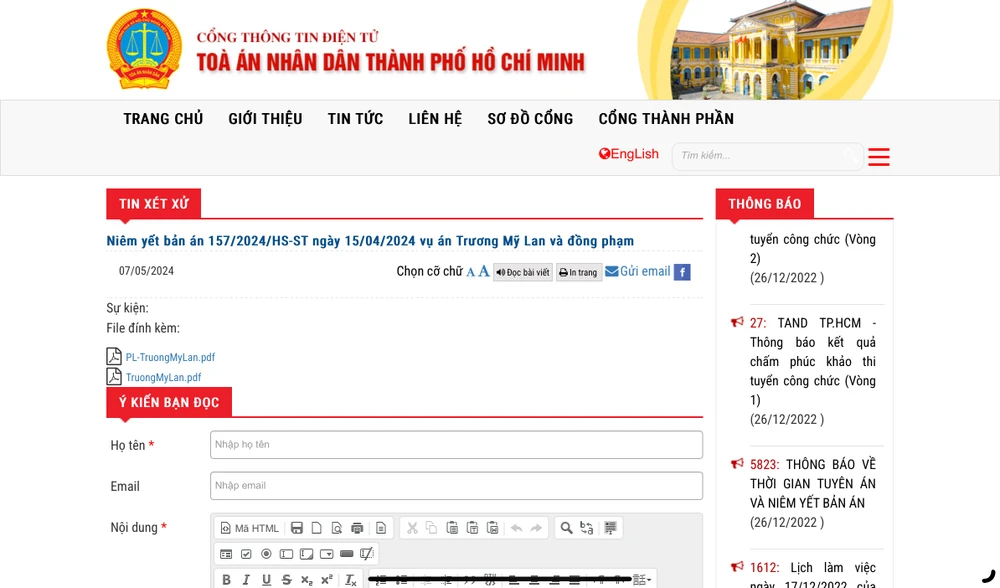Open the SƠ ĐỒ CỔNG menu item
Screen dimensions: 1000x588
point(530,118)
